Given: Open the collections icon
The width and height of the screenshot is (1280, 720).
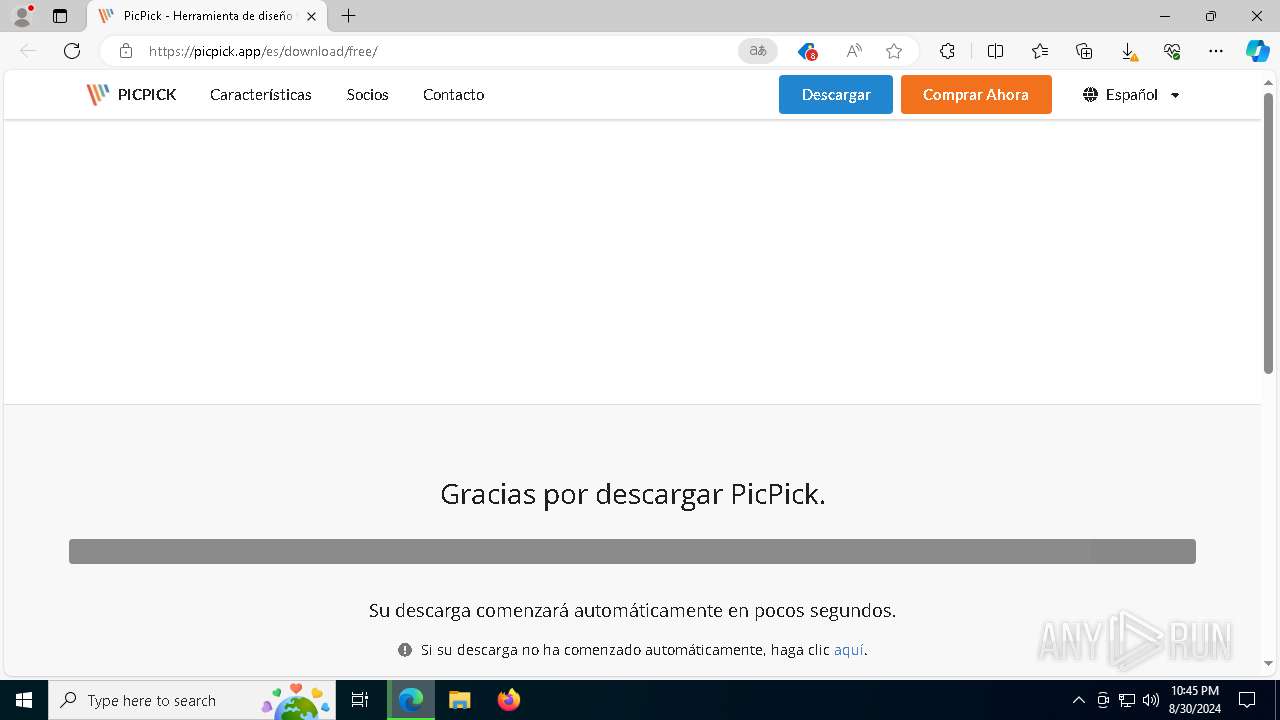Looking at the screenshot, I should point(1084,51).
